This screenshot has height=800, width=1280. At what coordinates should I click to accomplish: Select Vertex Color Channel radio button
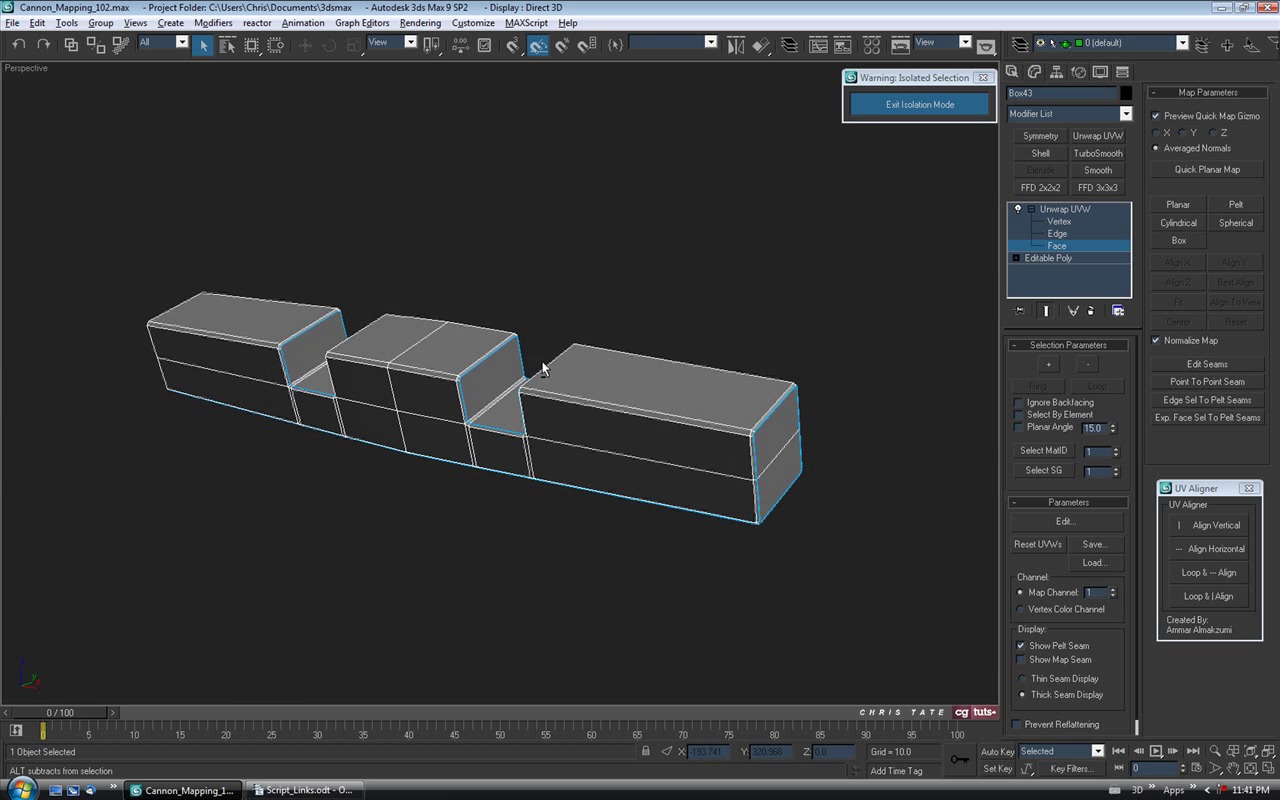1021,609
